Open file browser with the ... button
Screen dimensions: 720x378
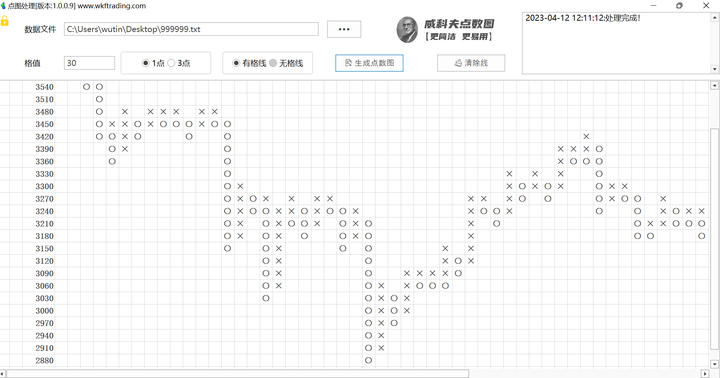coord(344,29)
